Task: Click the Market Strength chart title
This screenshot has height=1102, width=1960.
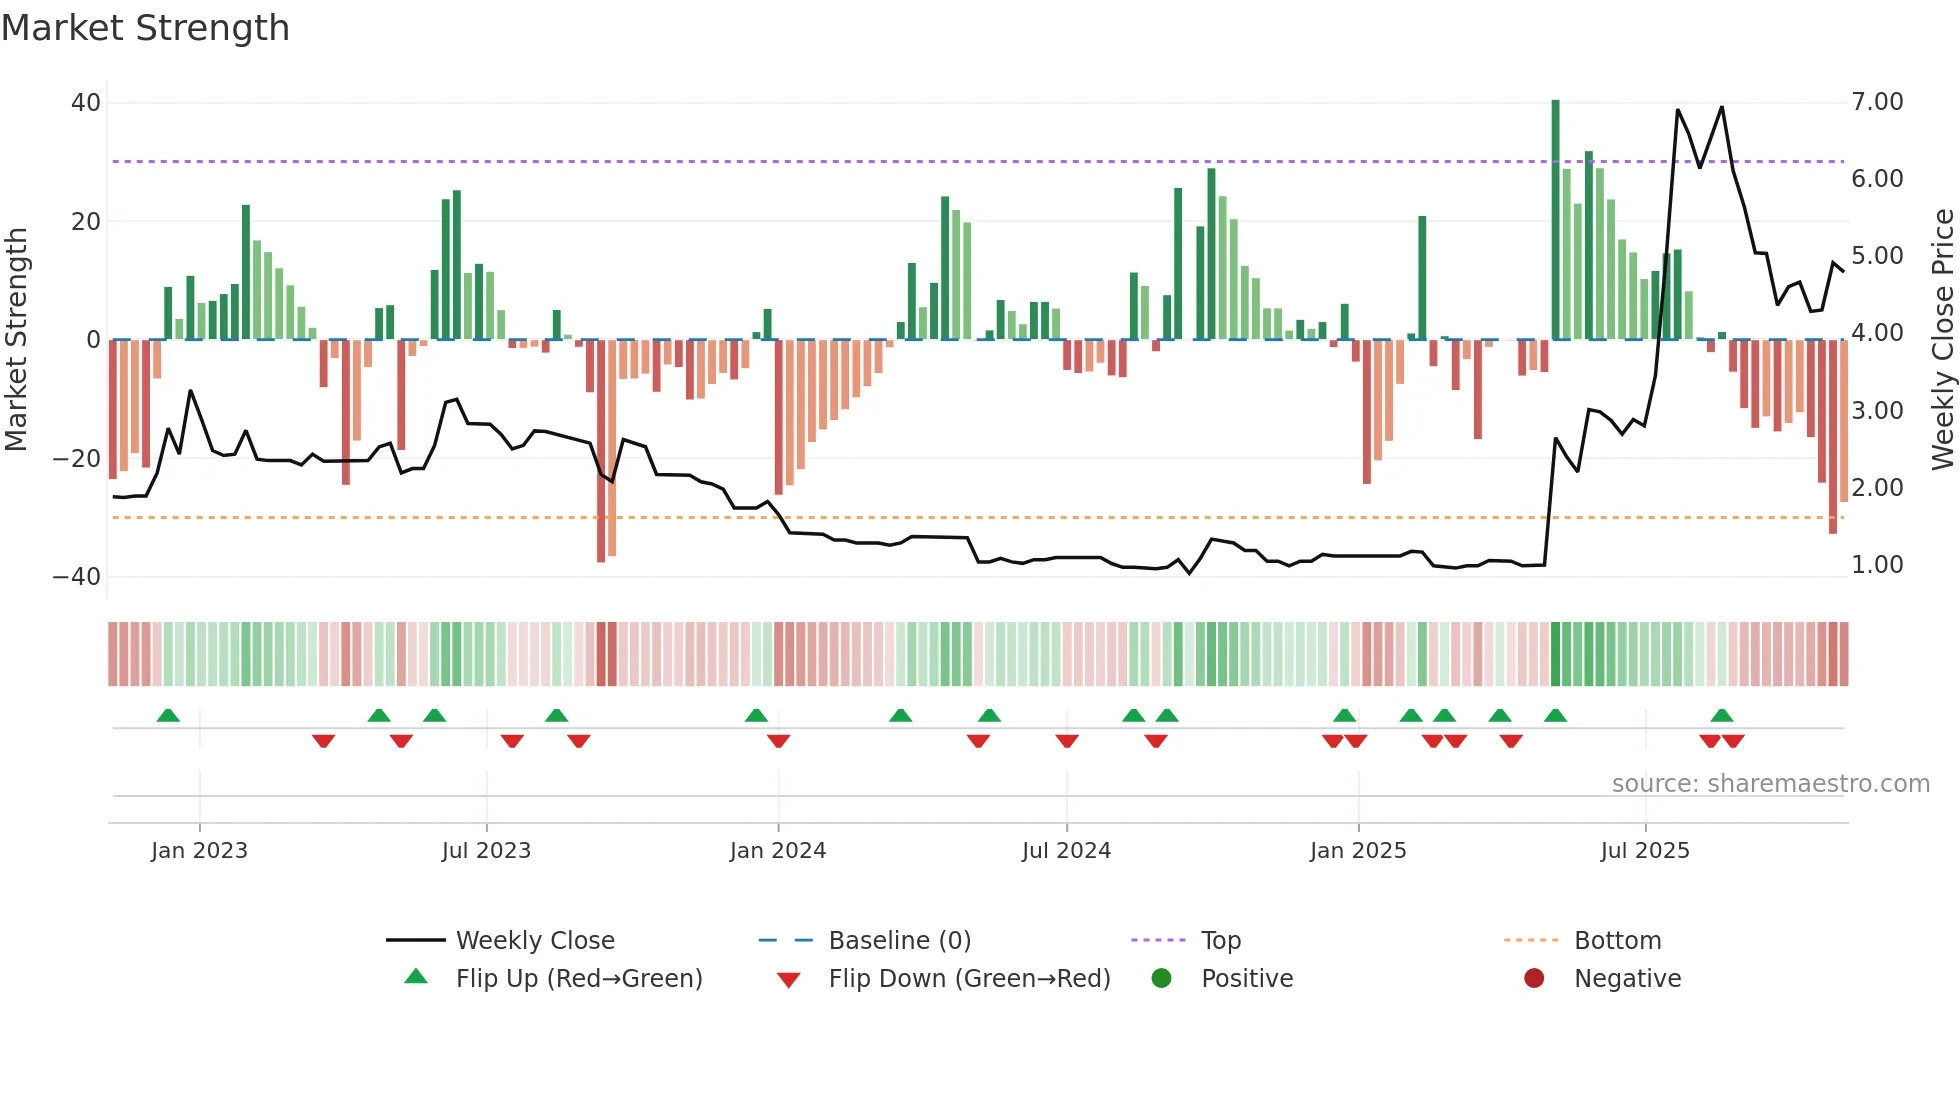Action: (146, 28)
